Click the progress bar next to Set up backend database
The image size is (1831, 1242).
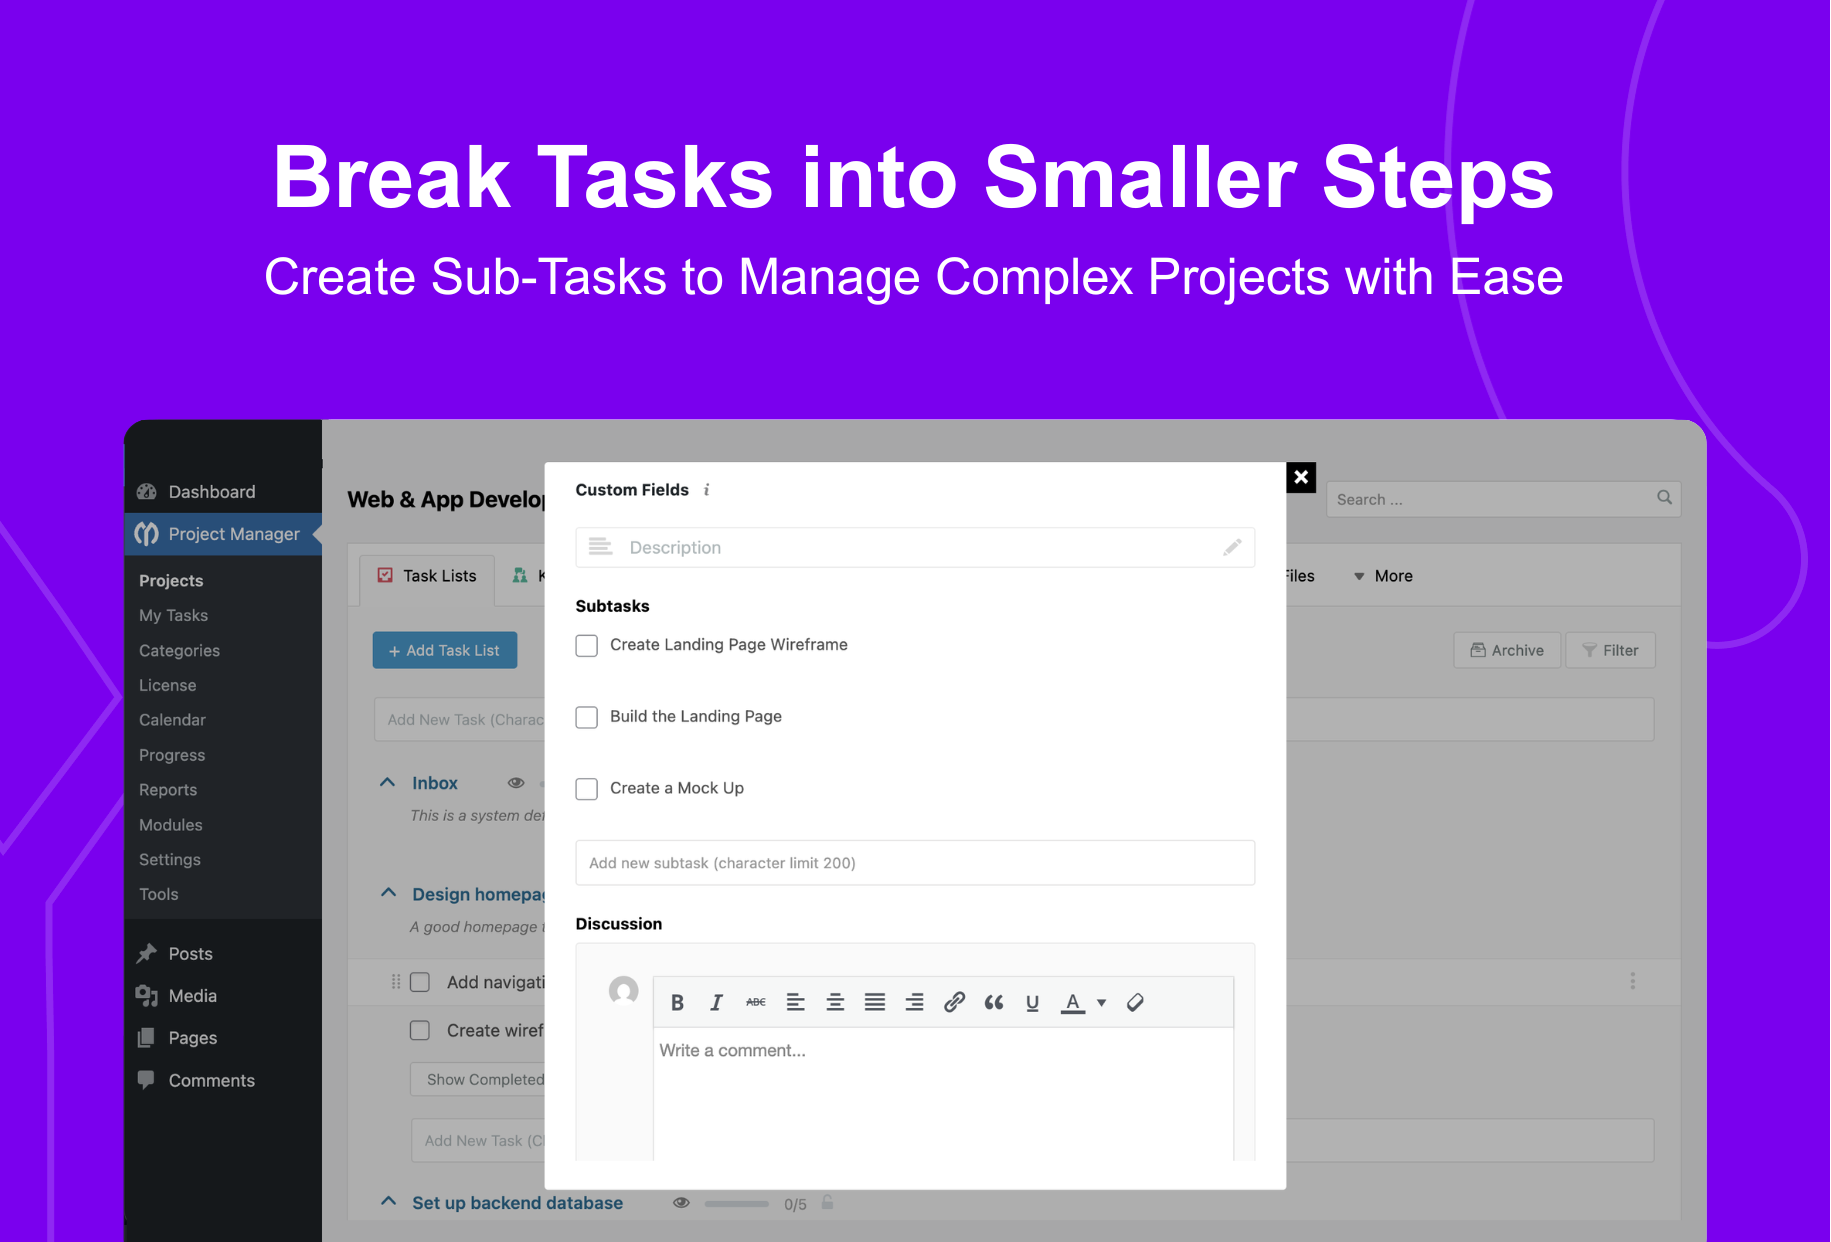pos(737,1203)
